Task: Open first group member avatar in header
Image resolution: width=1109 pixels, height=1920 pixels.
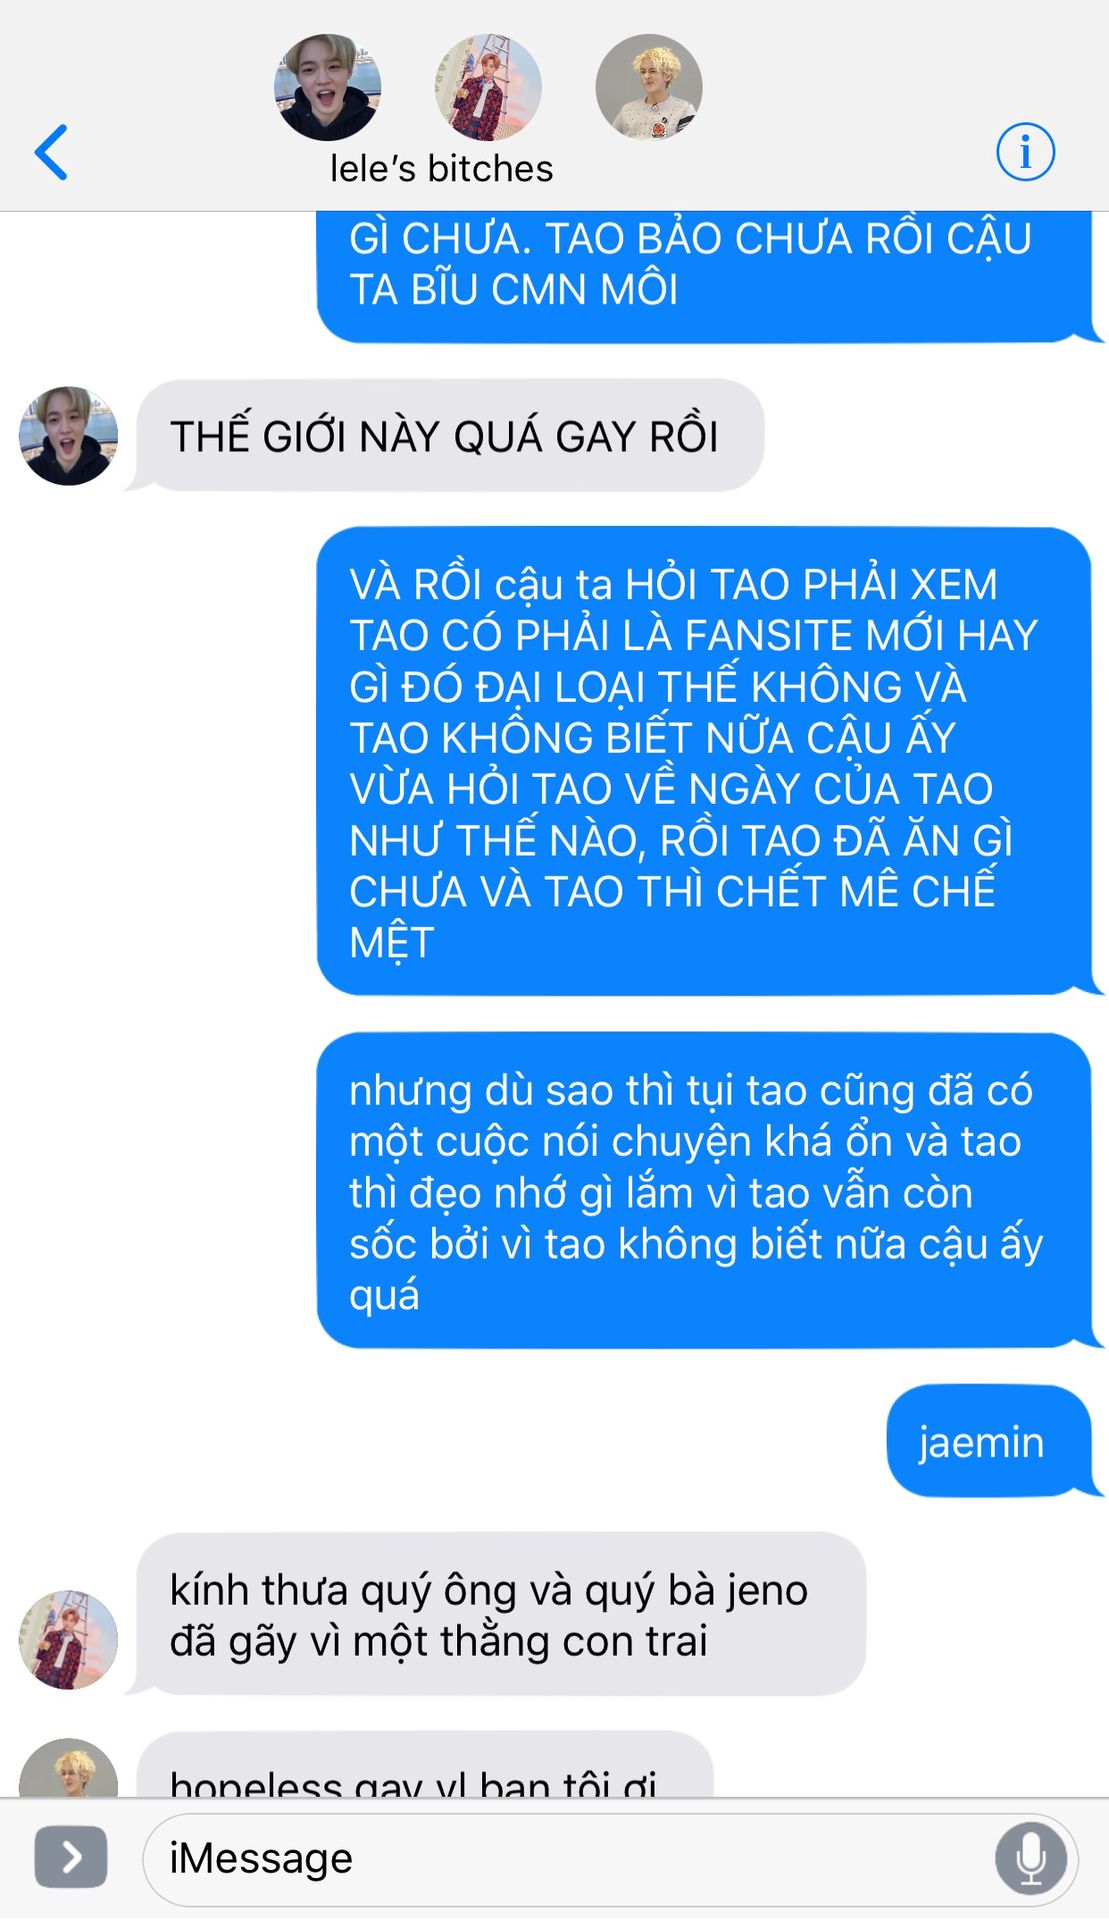Action: [x=327, y=88]
